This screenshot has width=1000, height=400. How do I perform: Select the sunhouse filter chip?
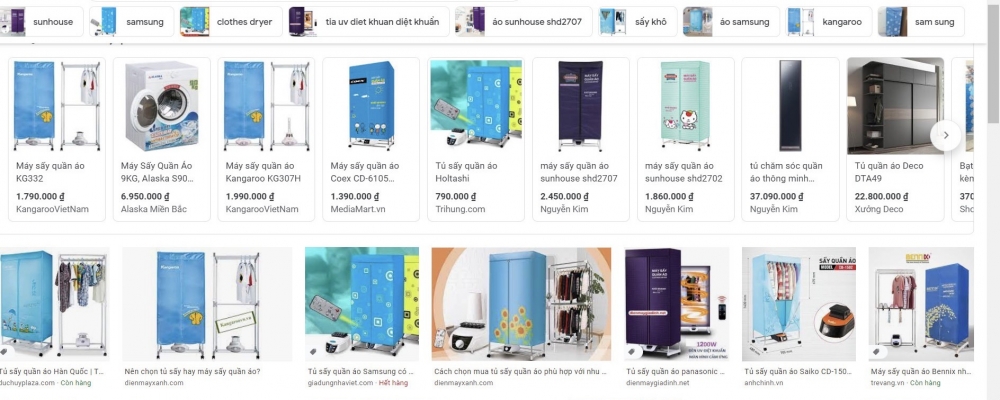click(41, 22)
